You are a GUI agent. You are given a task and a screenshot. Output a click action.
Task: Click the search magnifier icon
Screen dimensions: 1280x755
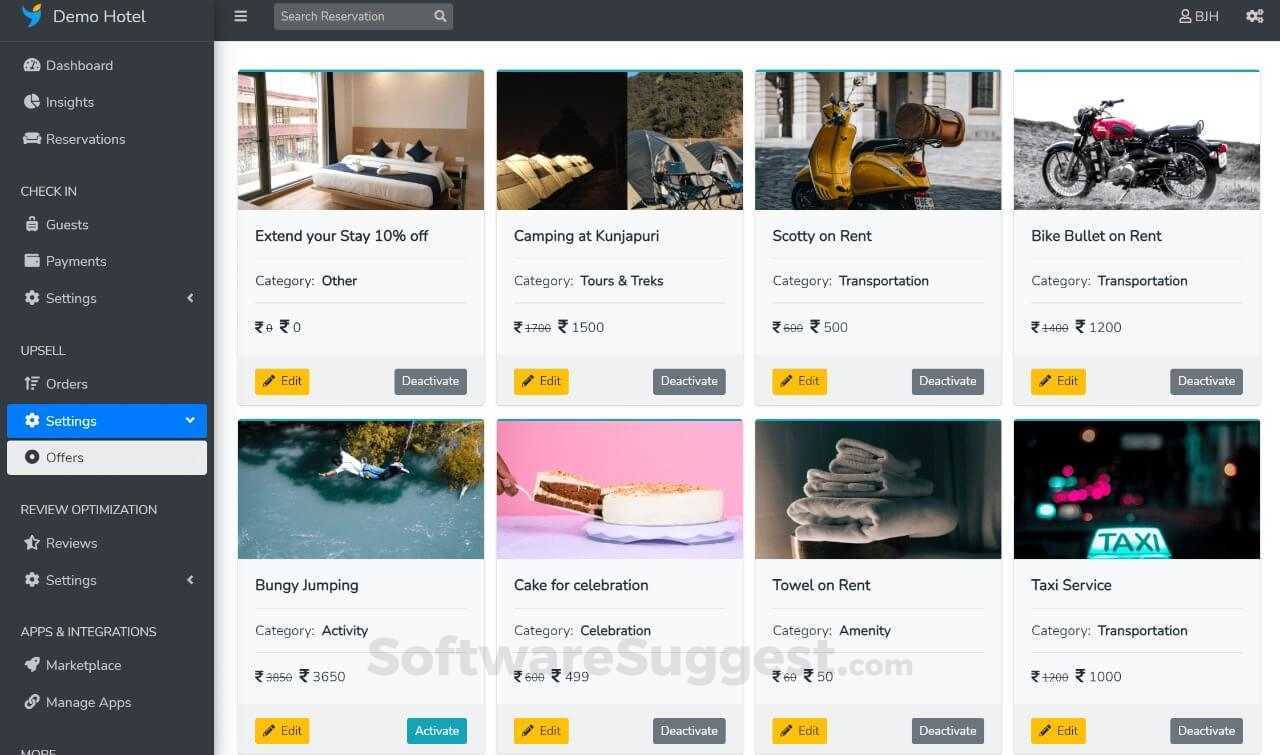(440, 16)
